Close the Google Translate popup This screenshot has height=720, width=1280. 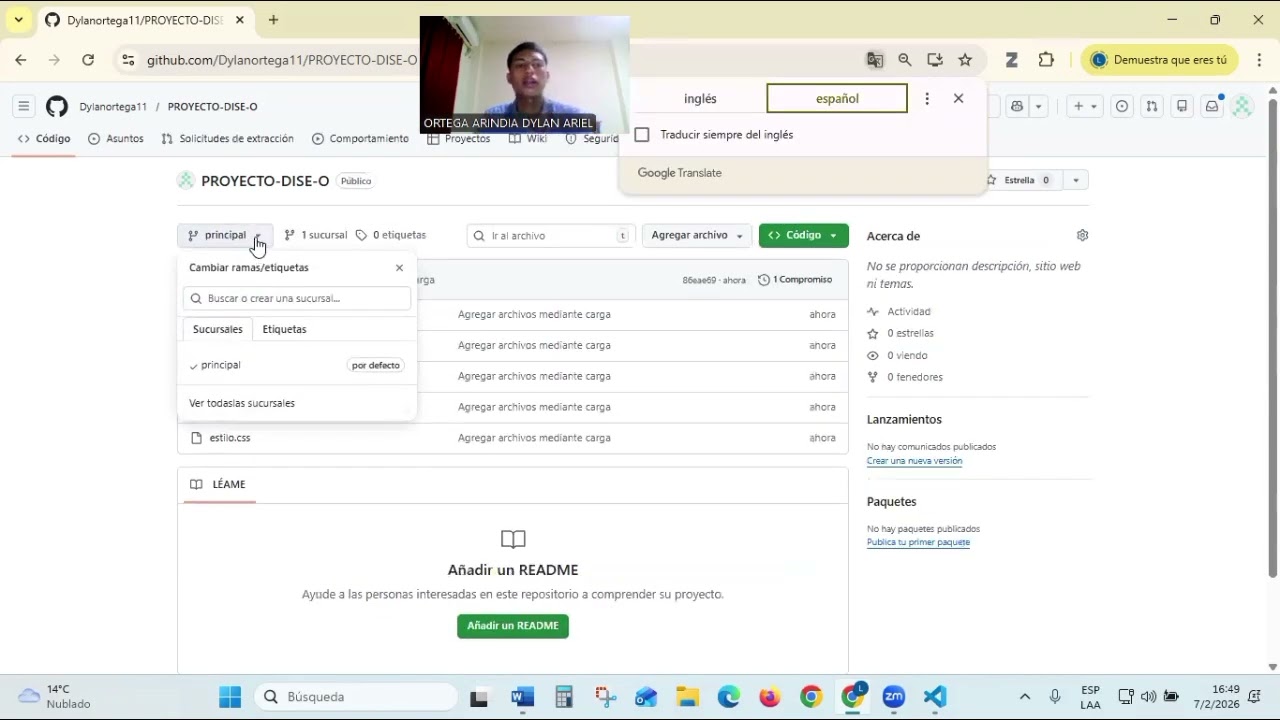[958, 98]
